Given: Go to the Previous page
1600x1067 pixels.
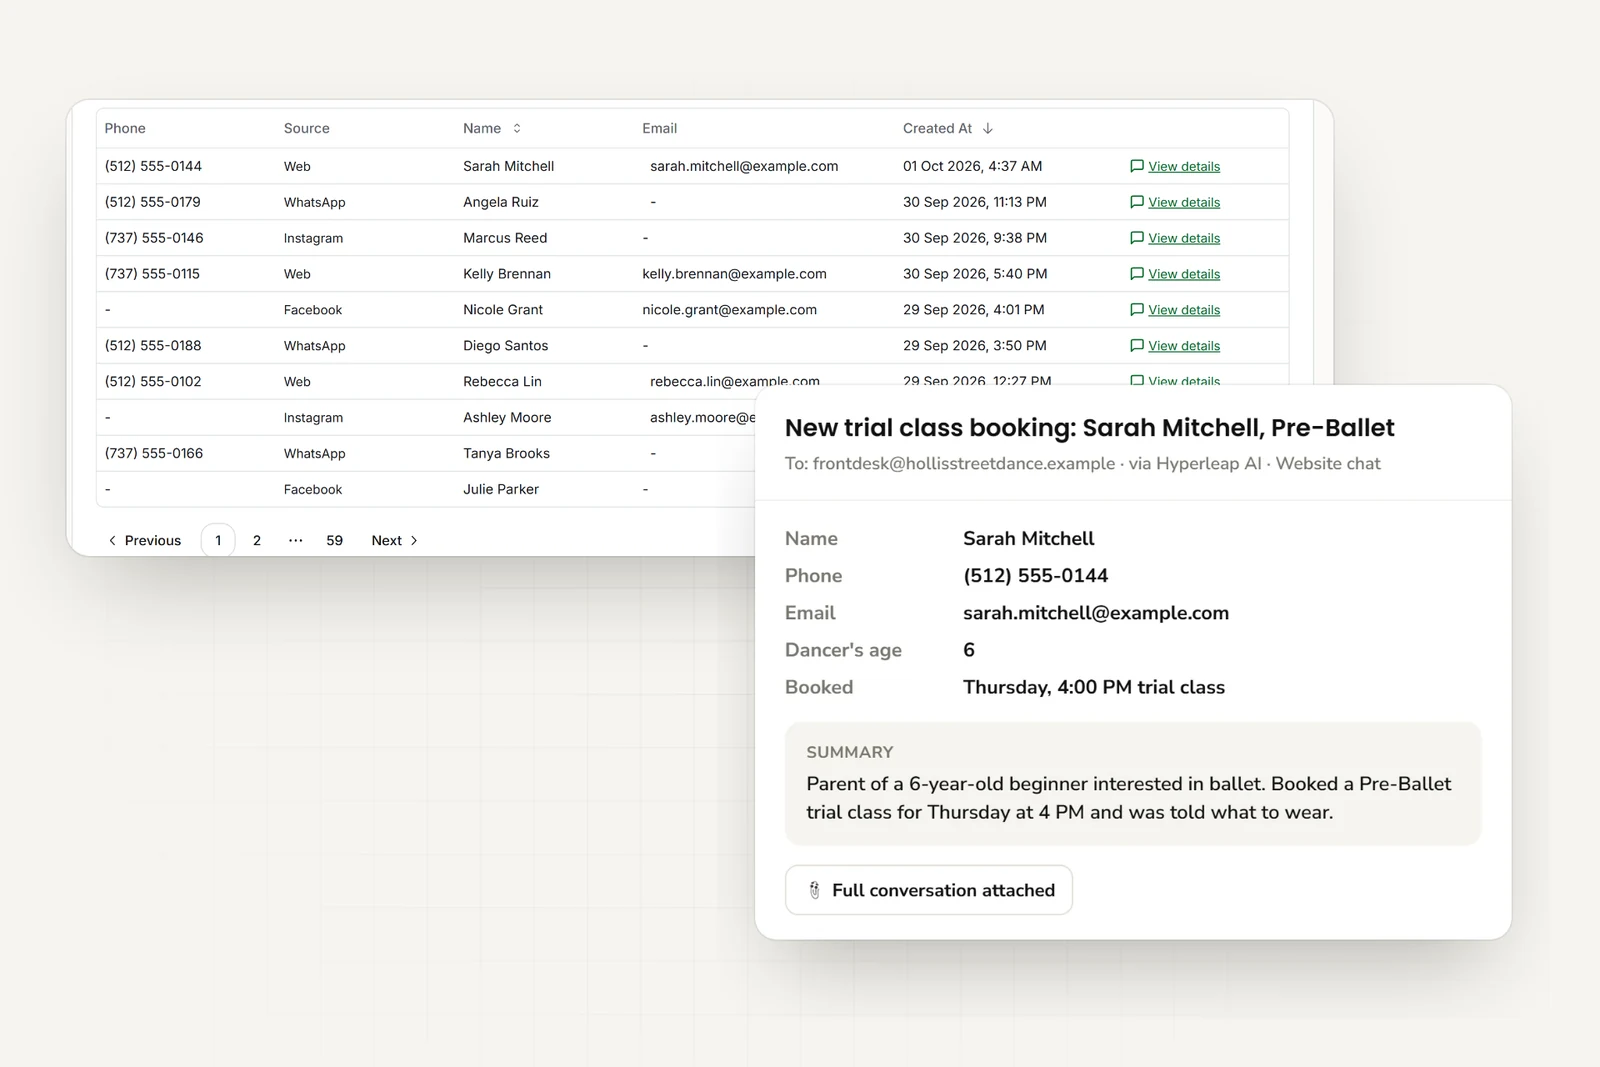Looking at the screenshot, I should (x=145, y=540).
